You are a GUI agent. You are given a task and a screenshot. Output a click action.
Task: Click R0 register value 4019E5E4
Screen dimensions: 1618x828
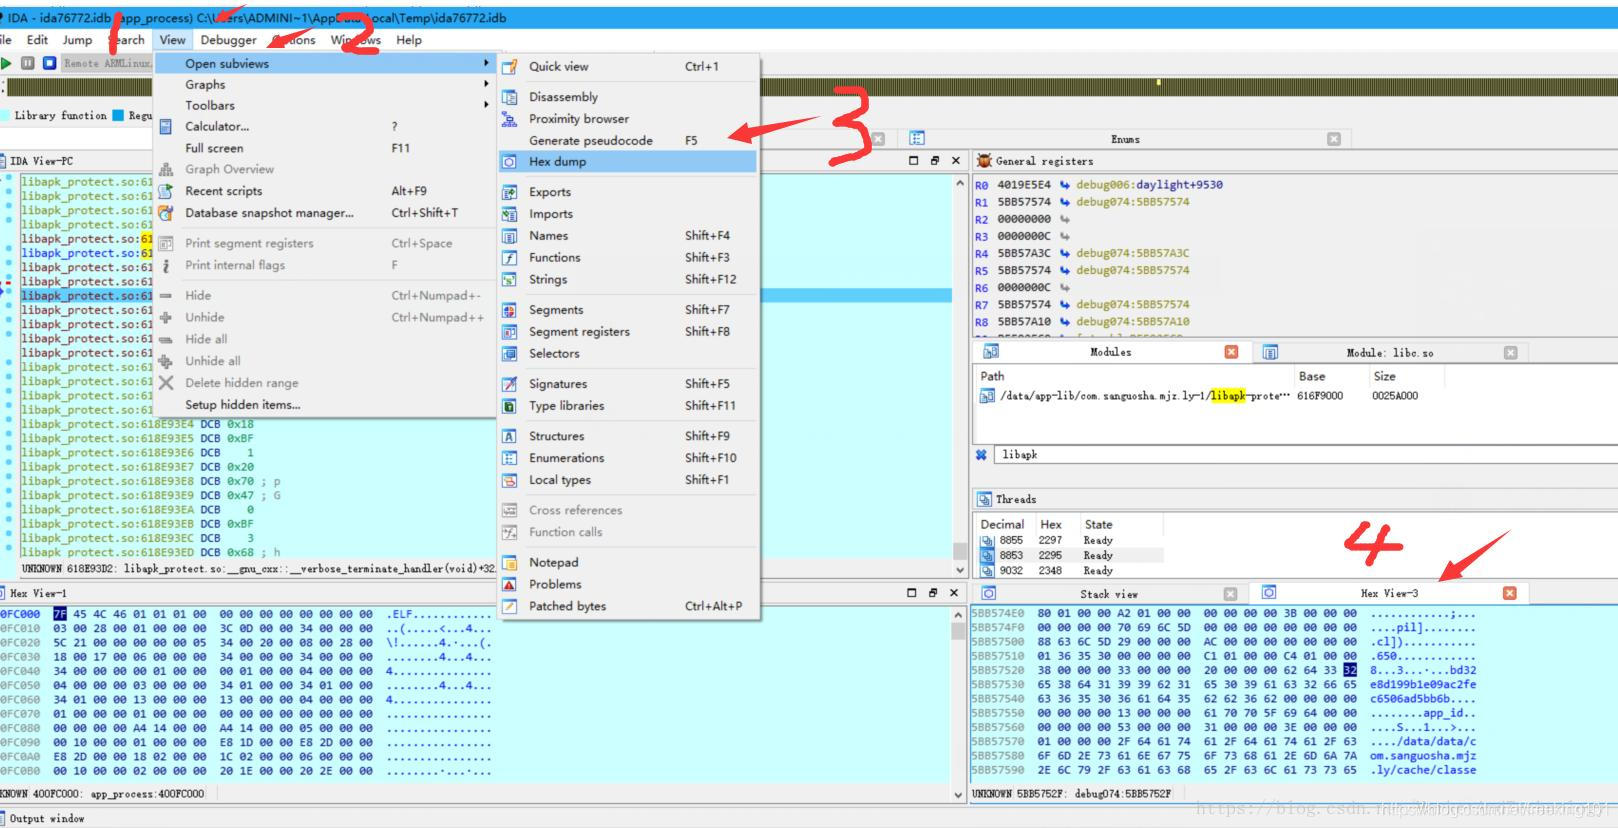click(1024, 185)
